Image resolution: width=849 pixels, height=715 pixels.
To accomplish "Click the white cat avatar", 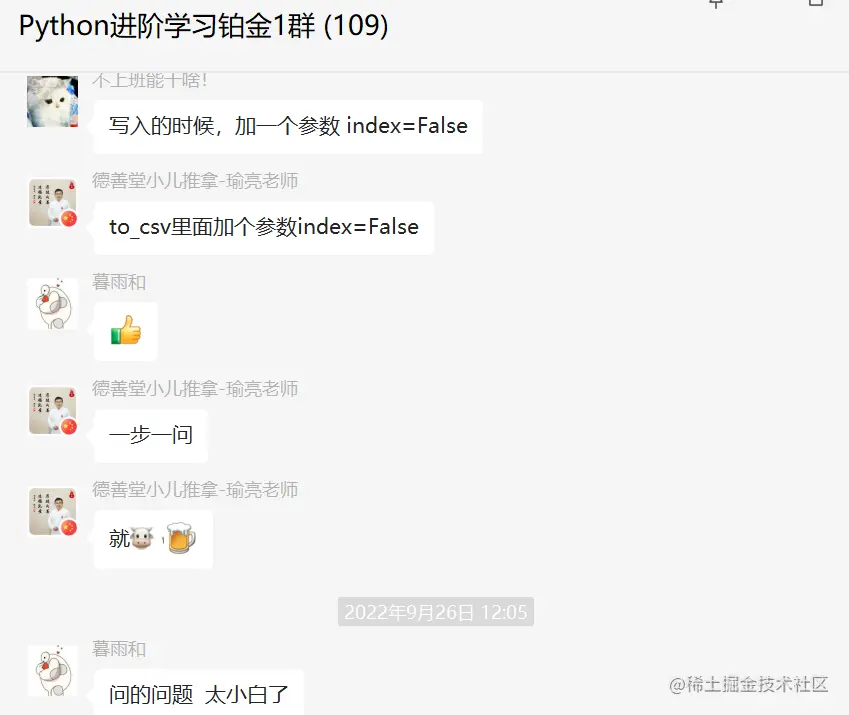I will click(x=53, y=101).
